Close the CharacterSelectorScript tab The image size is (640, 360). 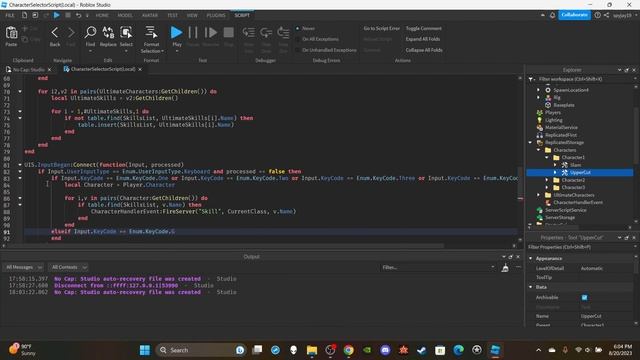140,69
